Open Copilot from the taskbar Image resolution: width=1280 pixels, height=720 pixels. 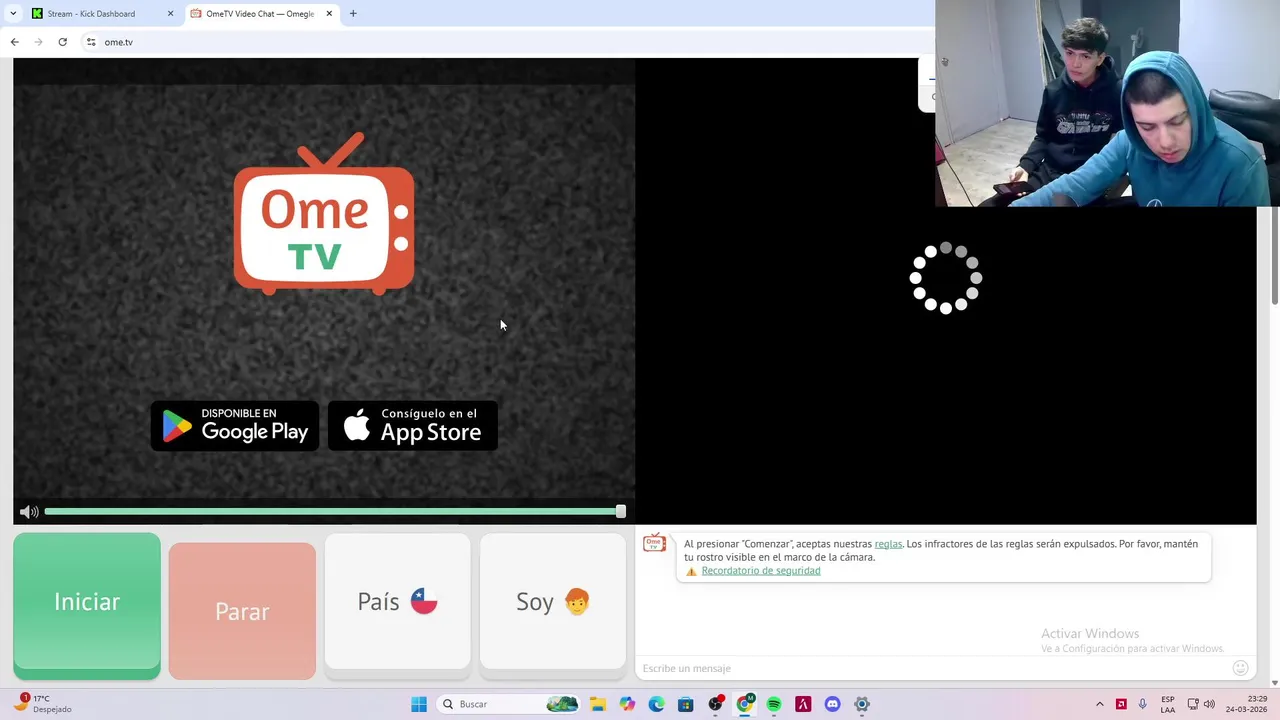627,704
